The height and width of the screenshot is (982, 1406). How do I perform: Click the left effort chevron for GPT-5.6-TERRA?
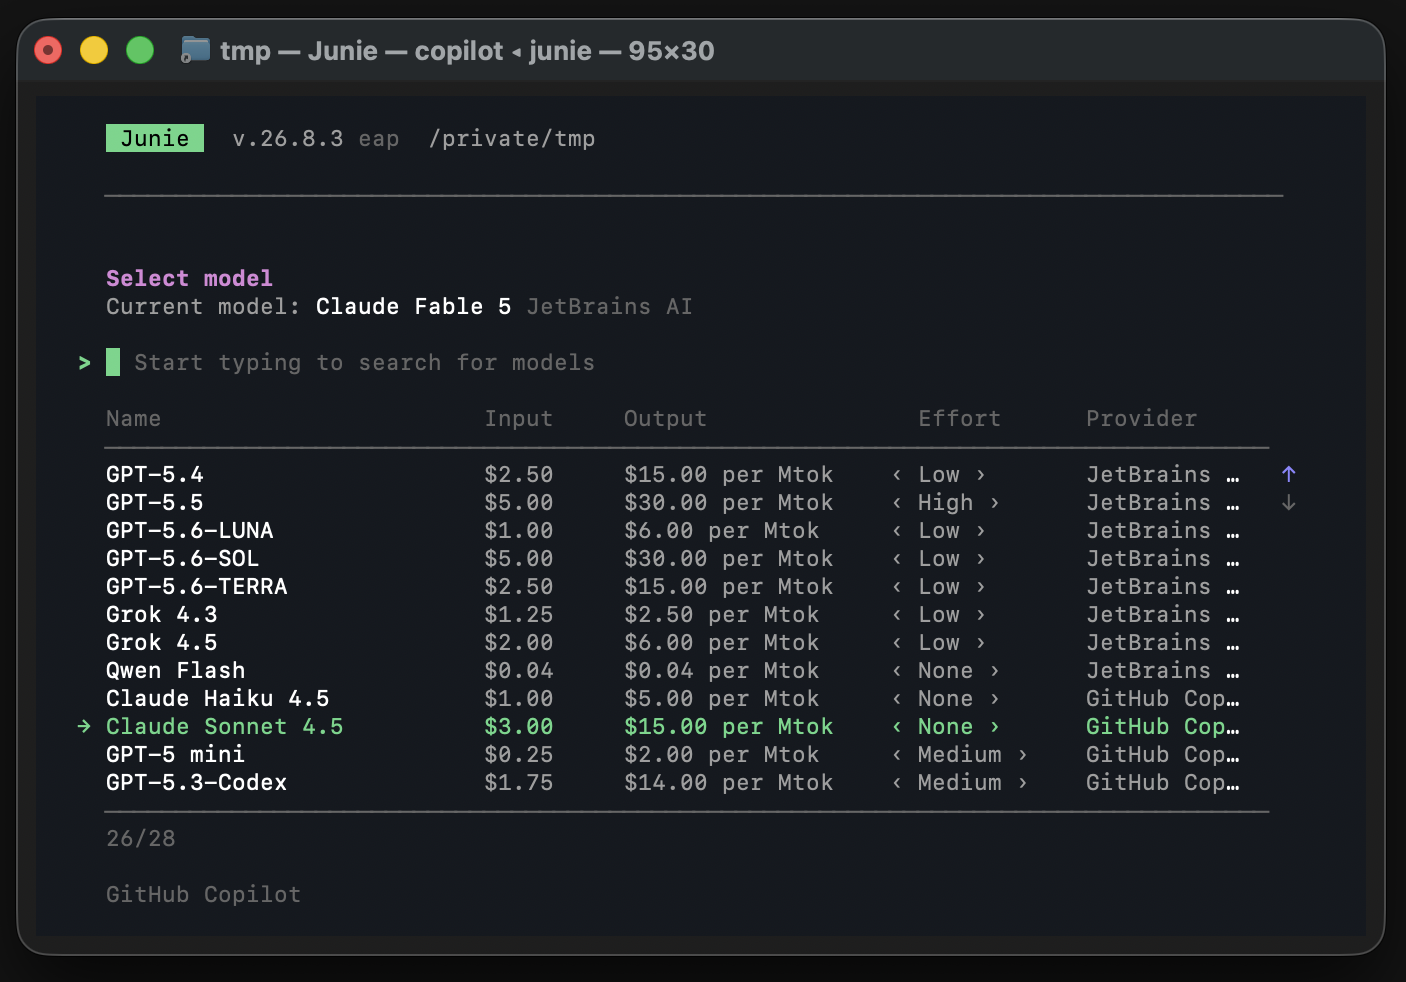coord(897,587)
